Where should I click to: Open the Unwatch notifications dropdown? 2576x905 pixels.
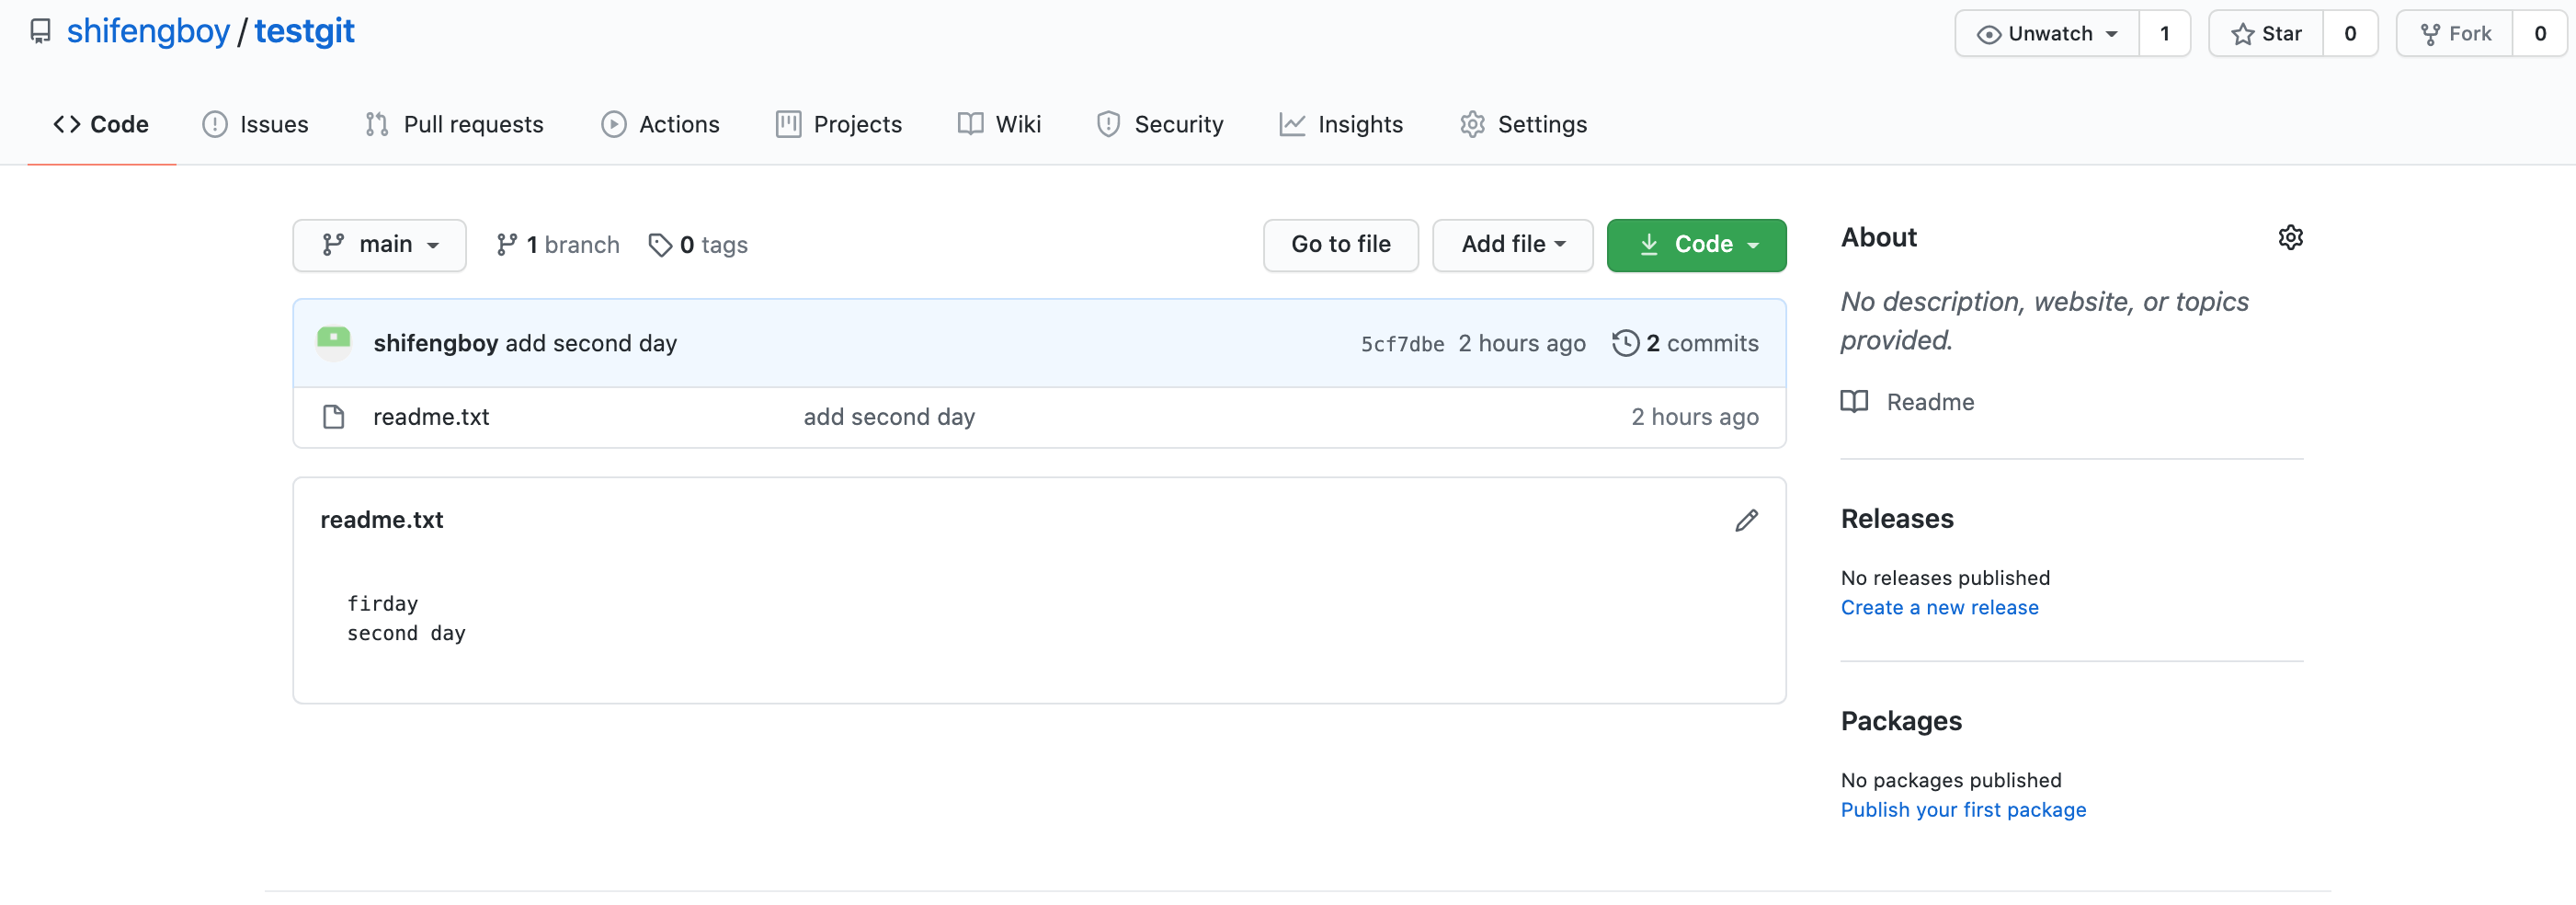click(x=2047, y=34)
